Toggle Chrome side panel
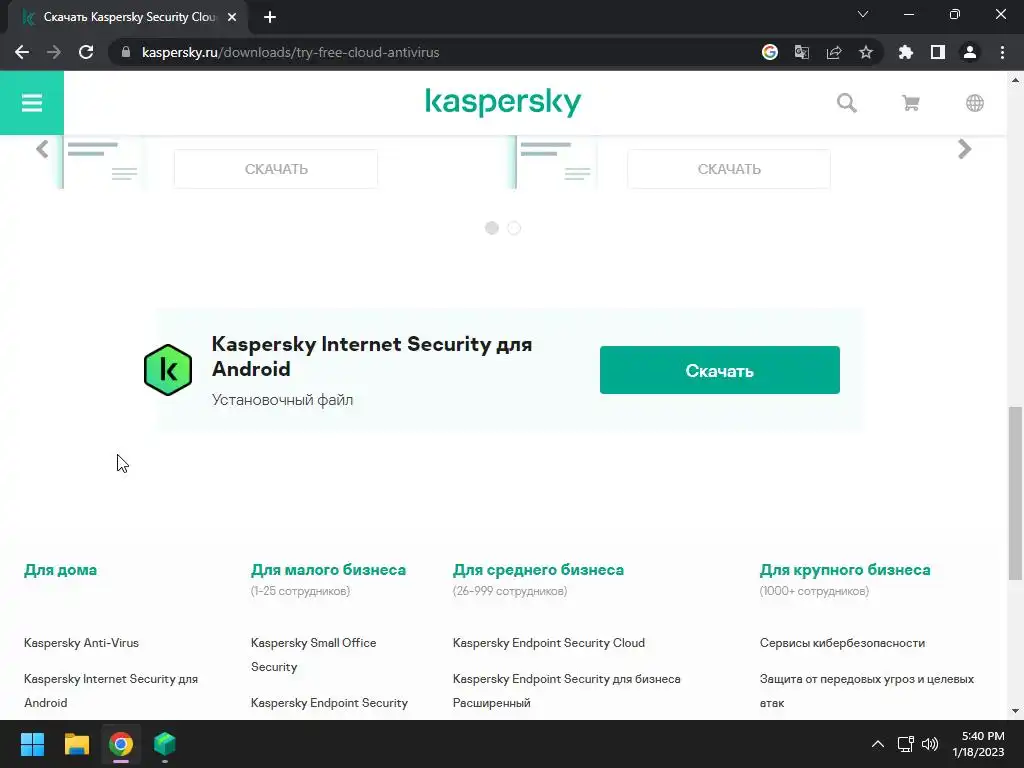This screenshot has height=768, width=1024. [938, 52]
